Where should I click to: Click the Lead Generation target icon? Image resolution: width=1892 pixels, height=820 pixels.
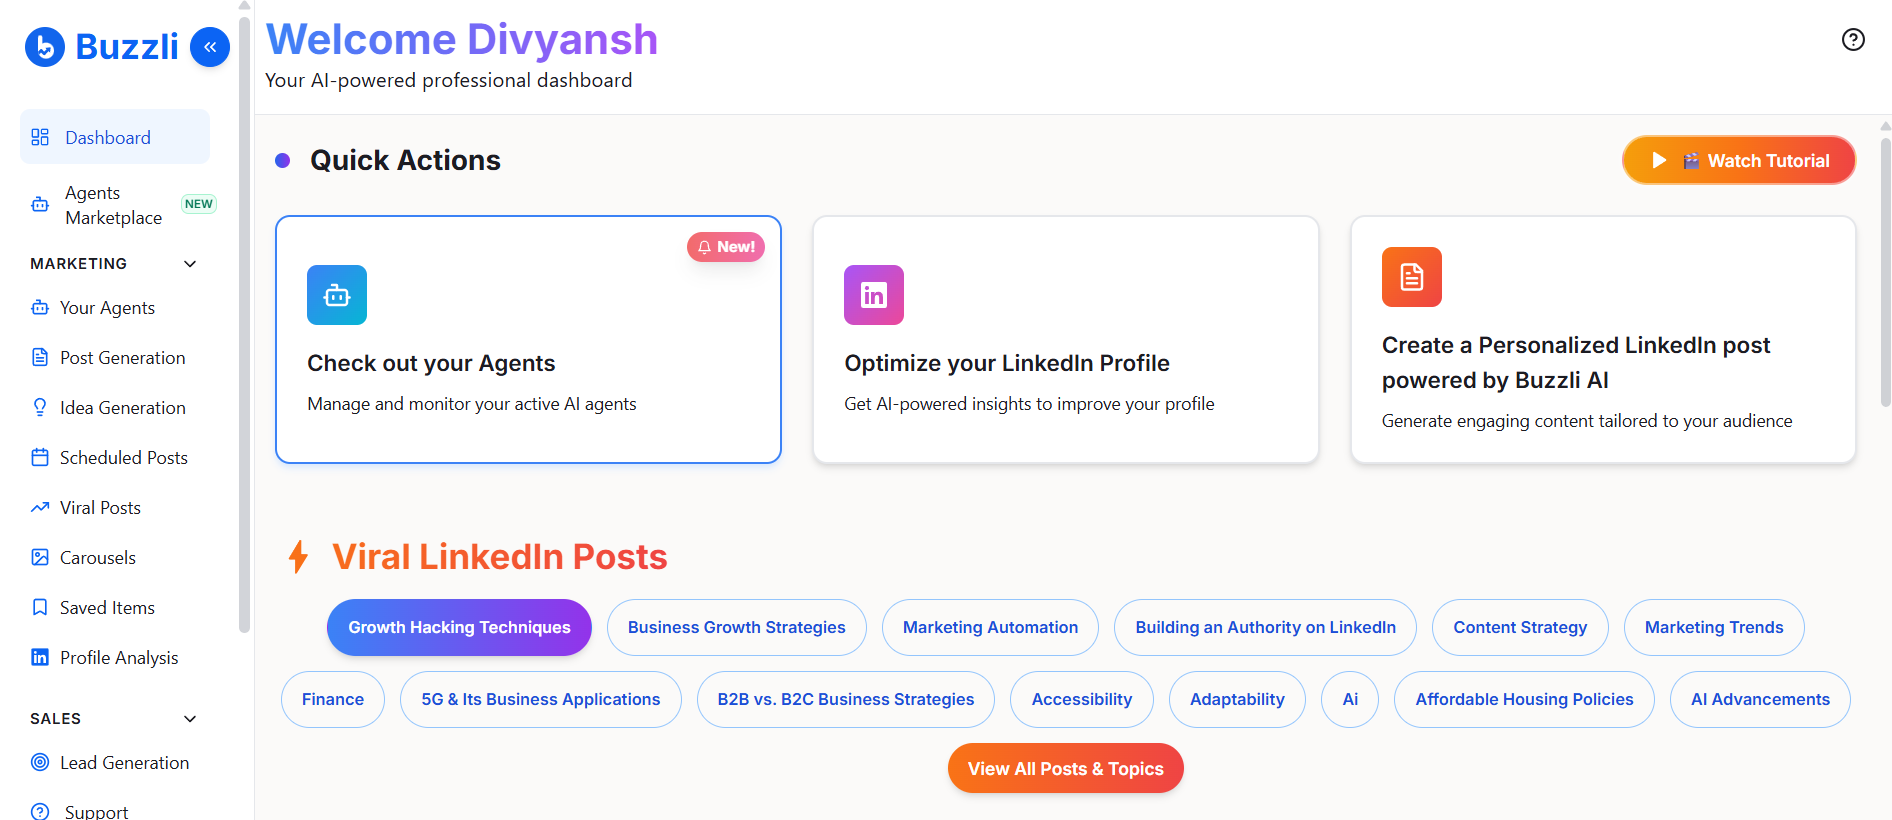pos(40,762)
